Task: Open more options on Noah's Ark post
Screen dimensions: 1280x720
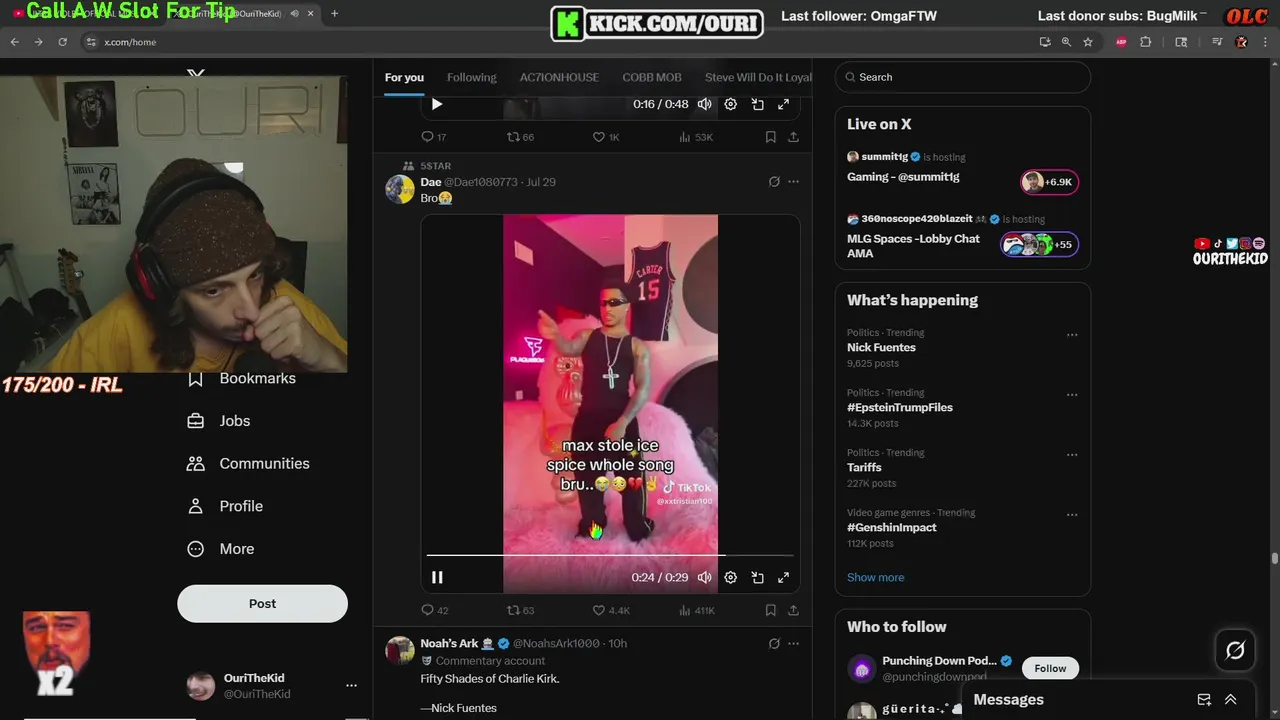Action: pos(794,643)
